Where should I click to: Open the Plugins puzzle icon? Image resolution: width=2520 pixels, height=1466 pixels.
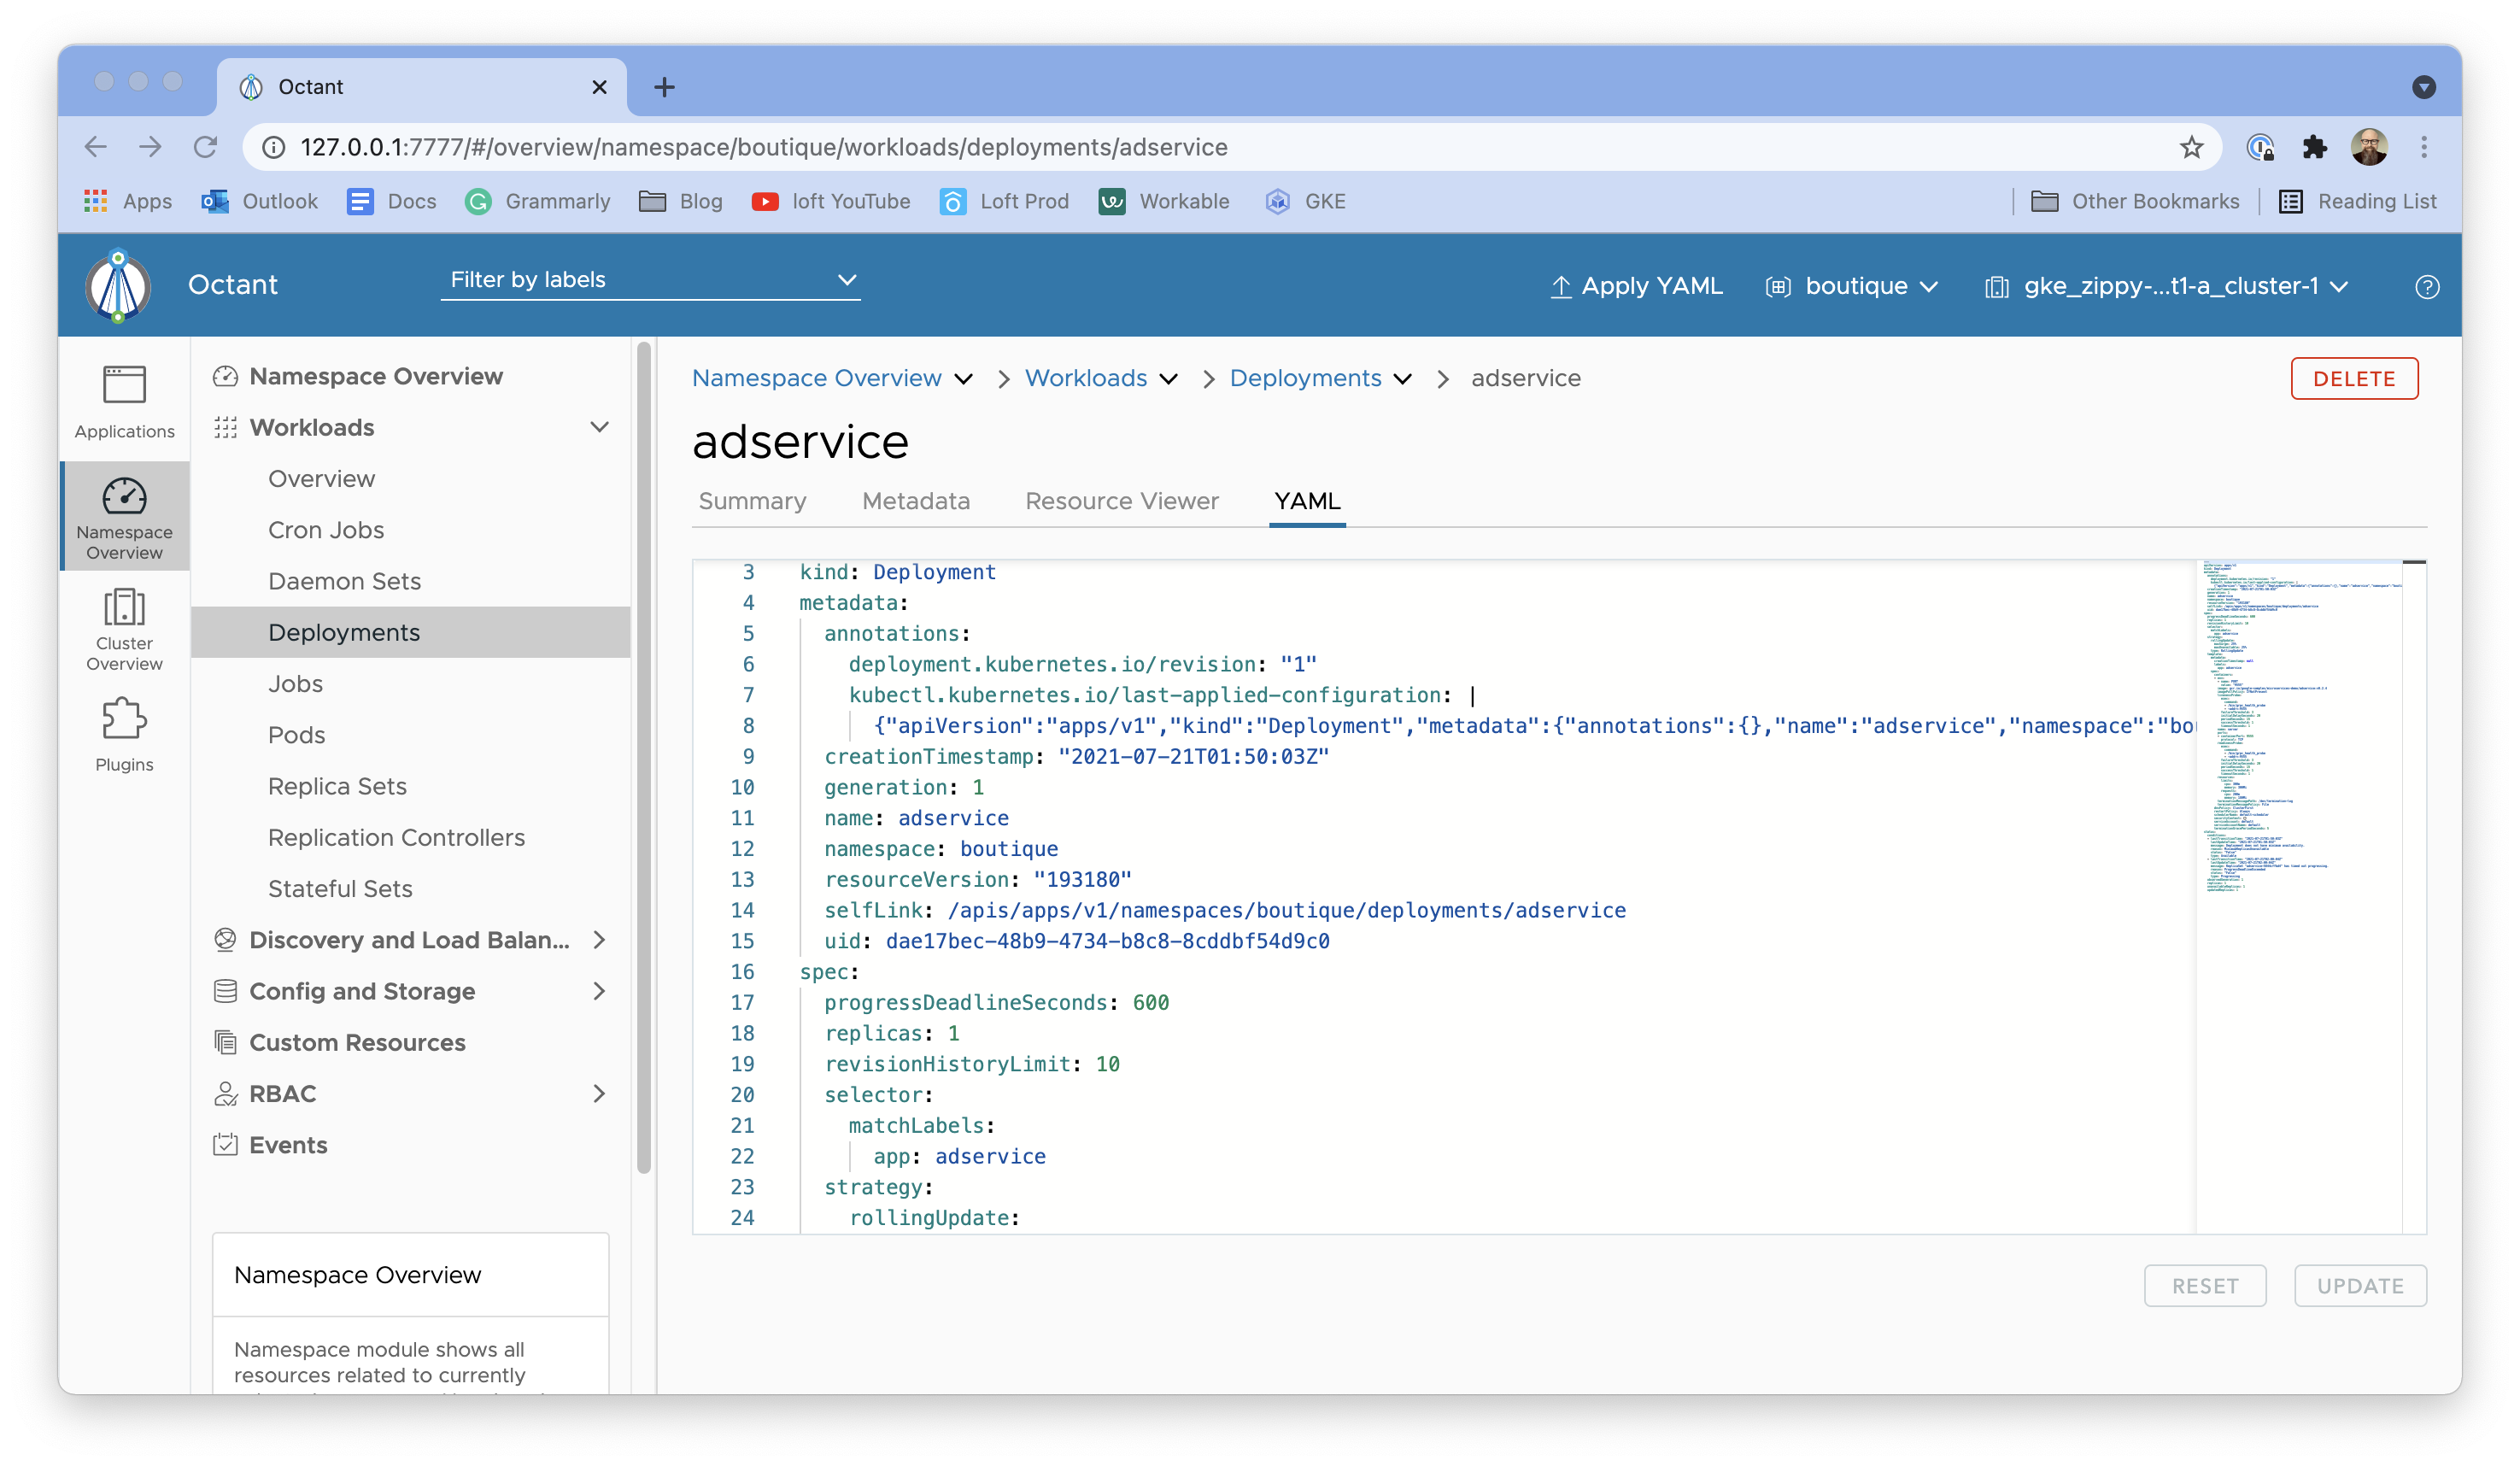(124, 734)
